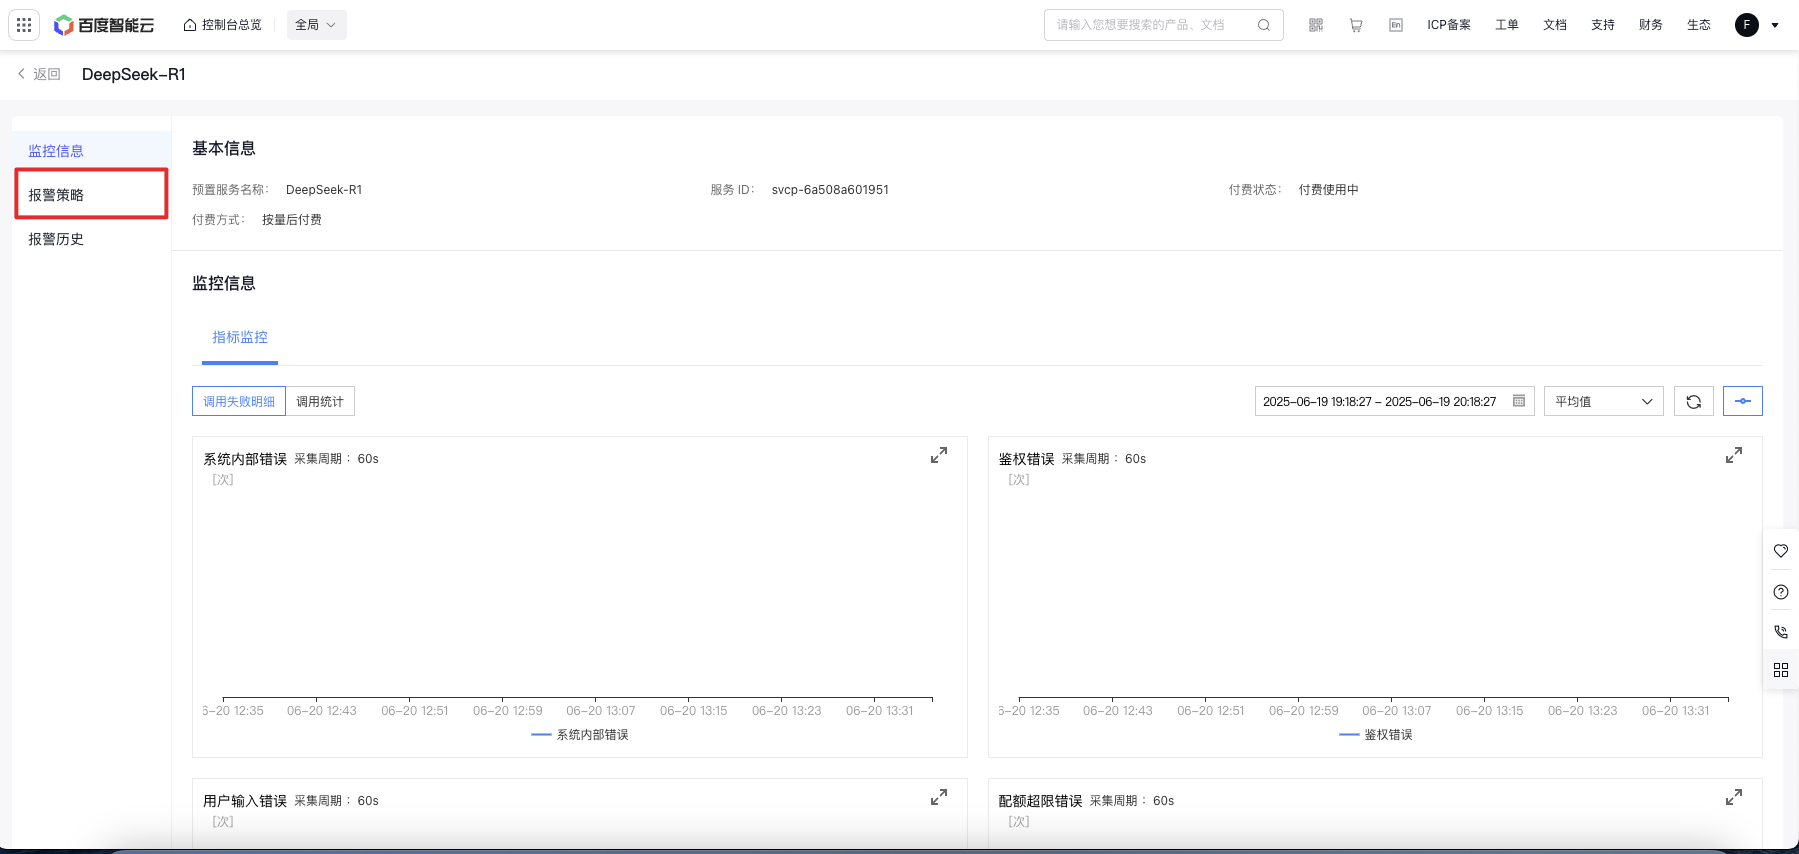1799x854 pixels.
Task: Expand the 鉴权错误 chart fullscreen
Action: 1734,456
